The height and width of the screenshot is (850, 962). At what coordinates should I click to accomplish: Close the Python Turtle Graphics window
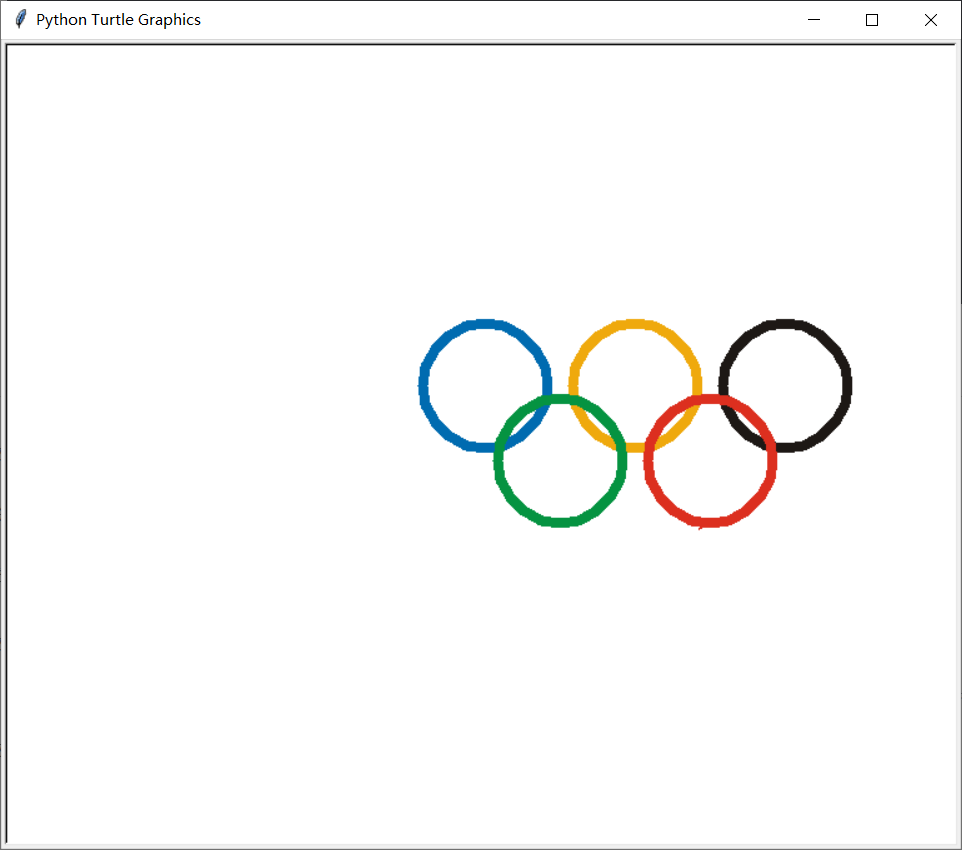point(930,20)
